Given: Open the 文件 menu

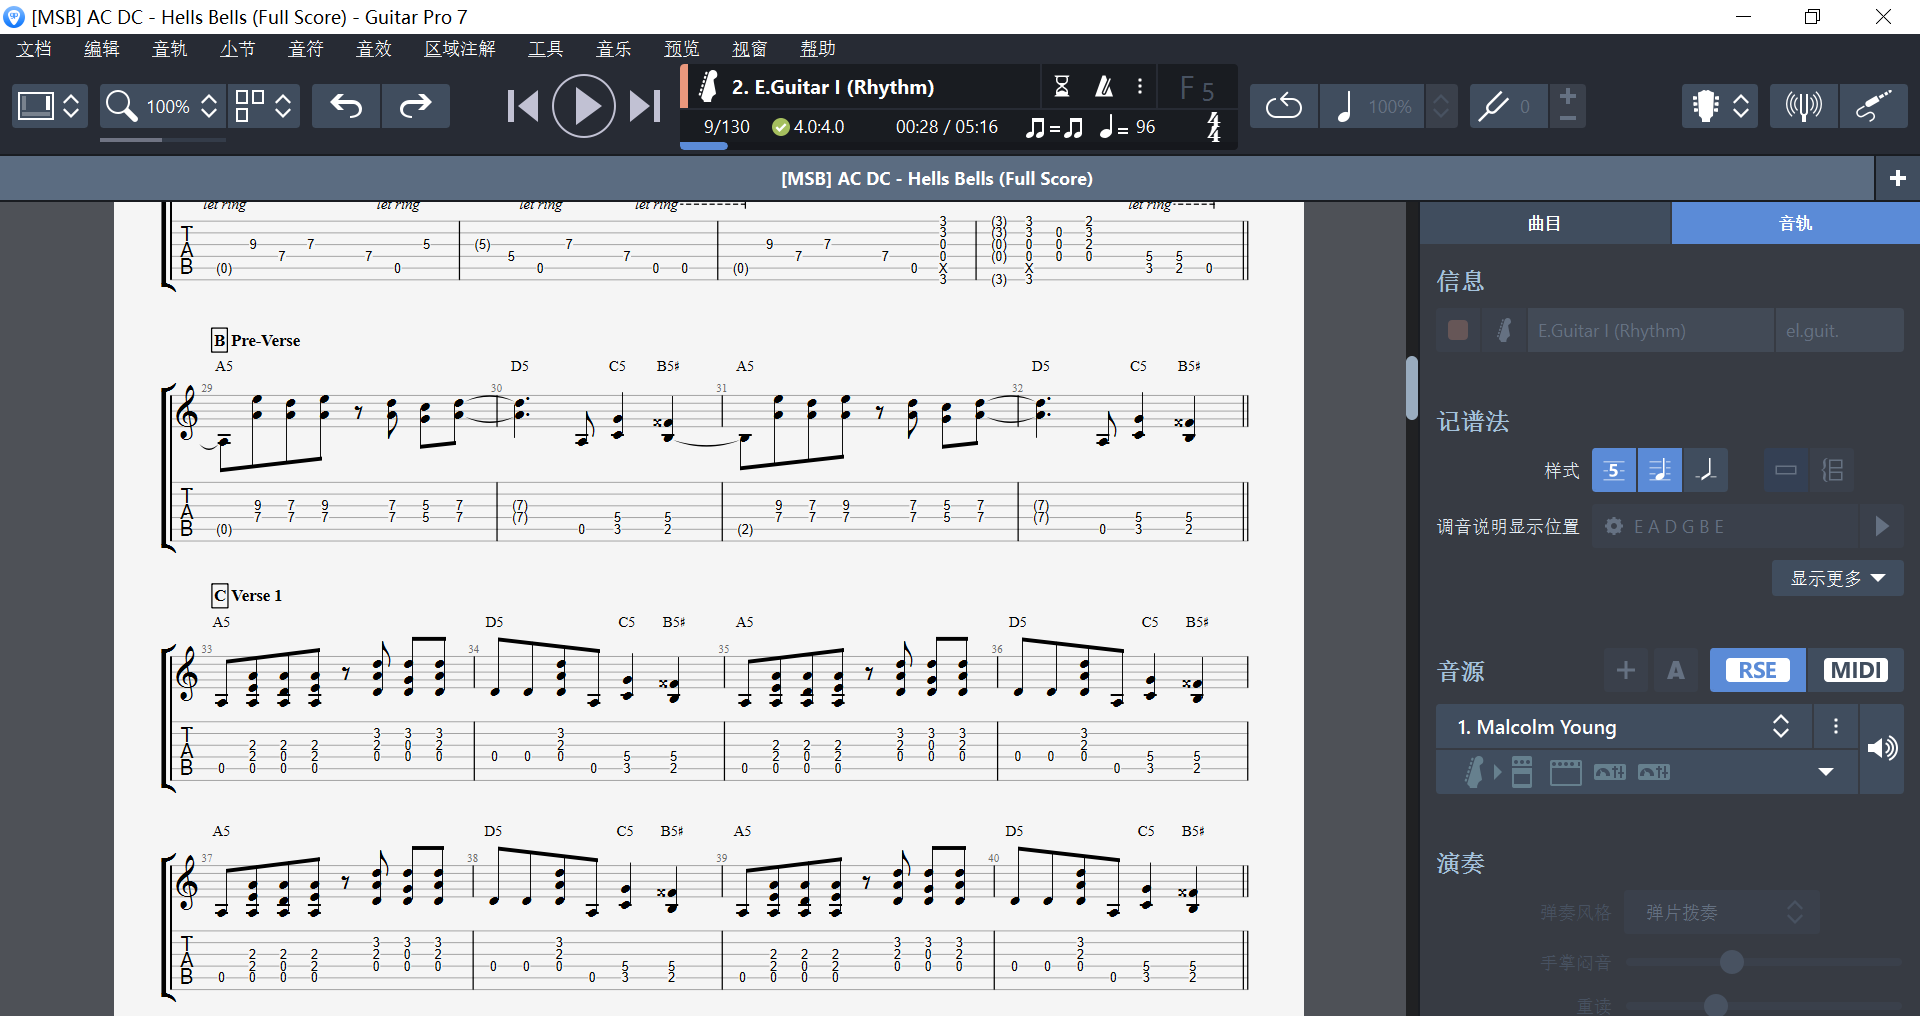Looking at the screenshot, I should click(33, 48).
